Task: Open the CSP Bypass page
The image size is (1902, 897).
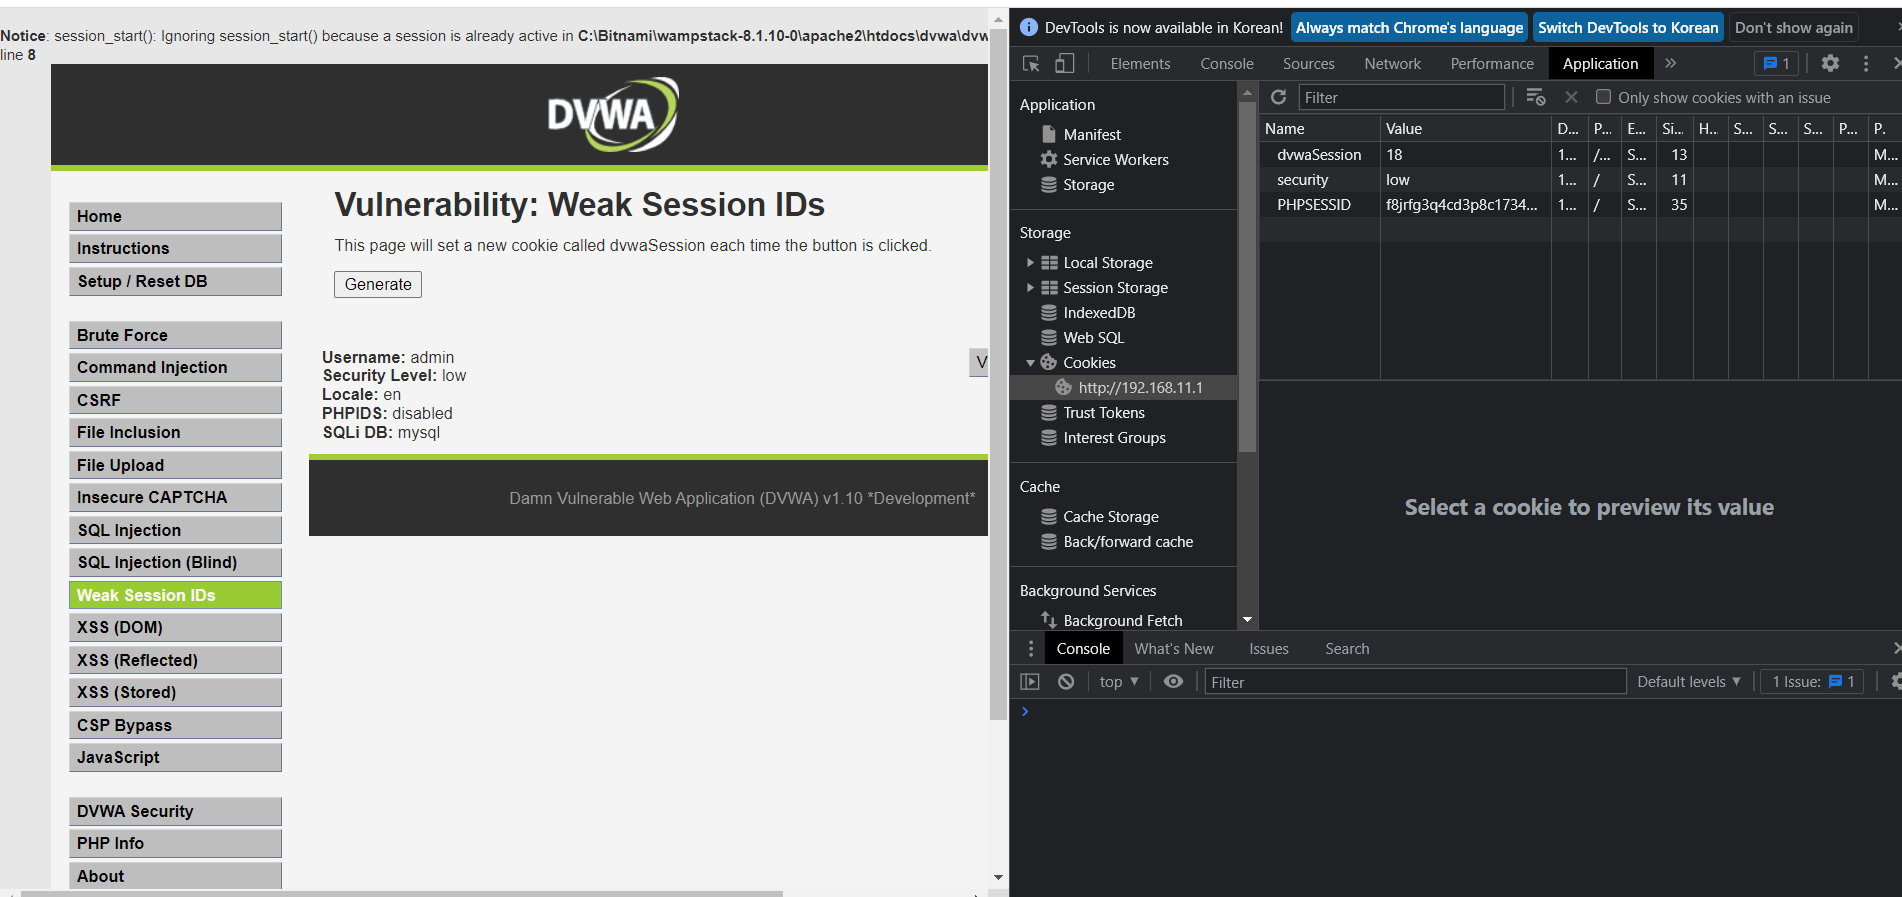Action: point(175,725)
